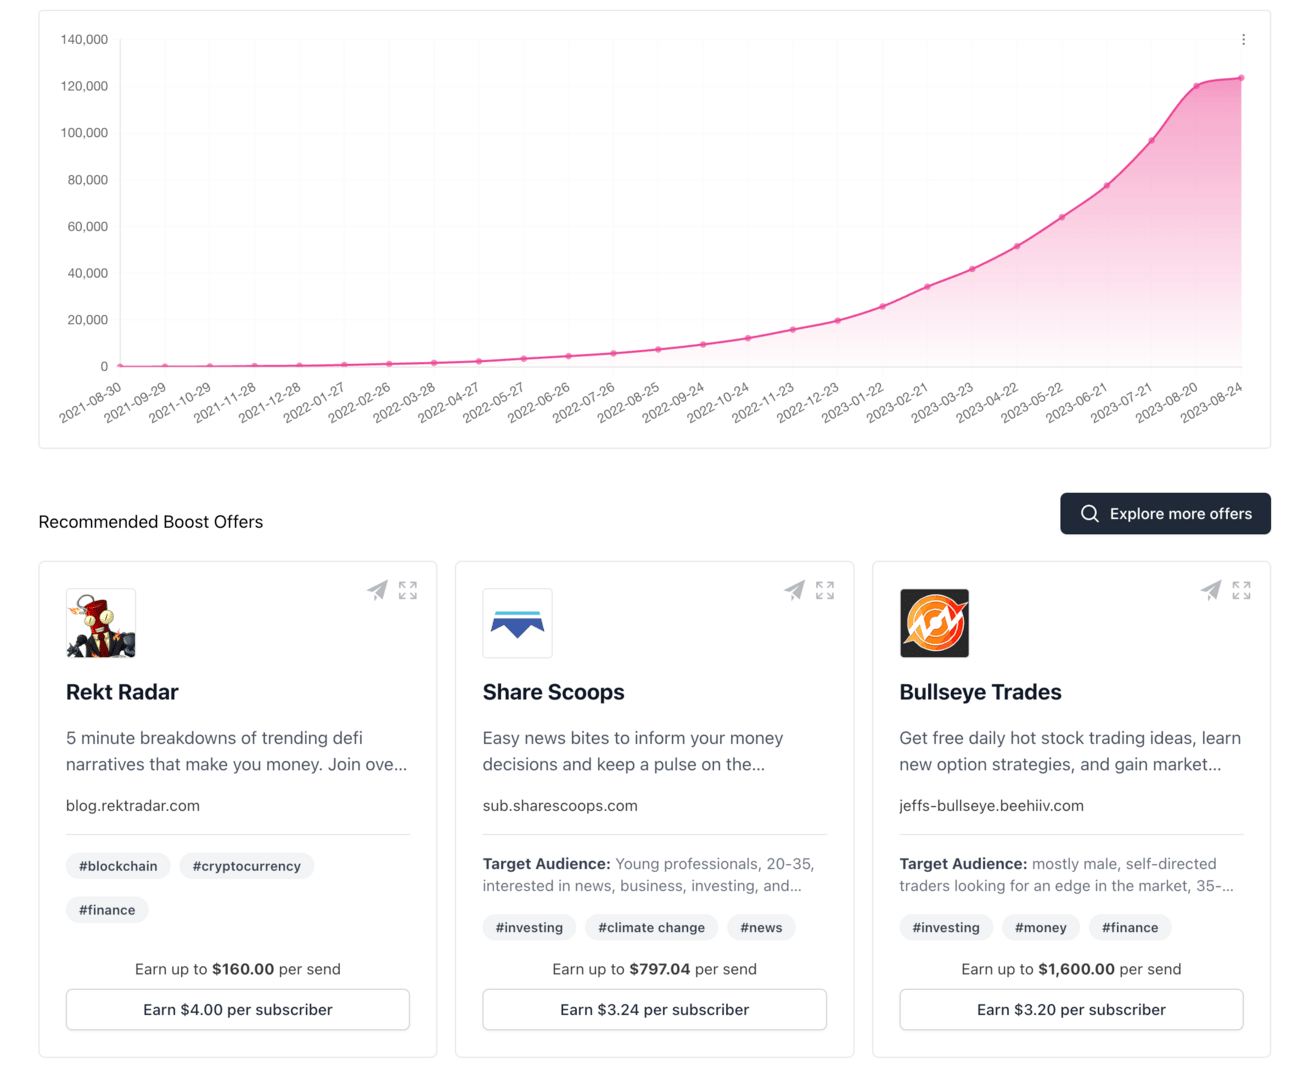Screen dimensions: 1292x1071
Task: Expand the Rekt Radar offer card
Action: (408, 591)
